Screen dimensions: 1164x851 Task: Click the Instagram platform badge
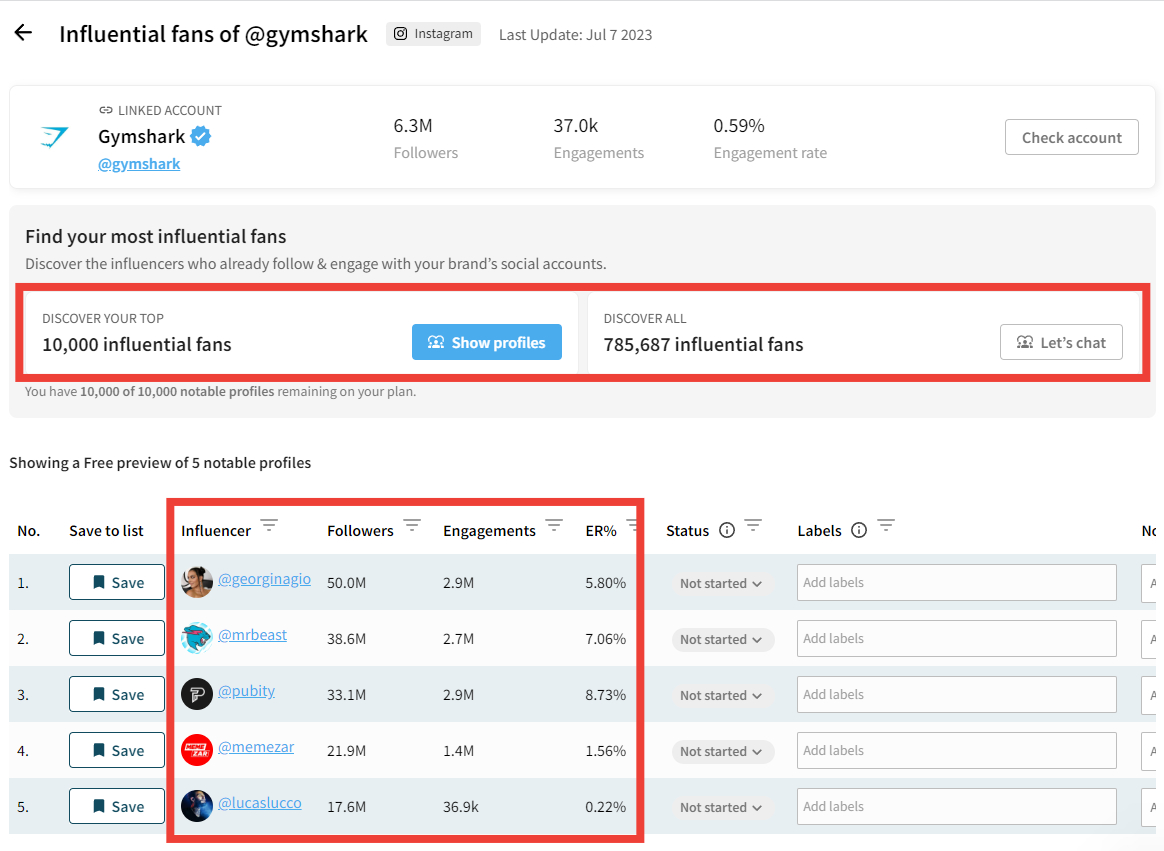(x=434, y=34)
